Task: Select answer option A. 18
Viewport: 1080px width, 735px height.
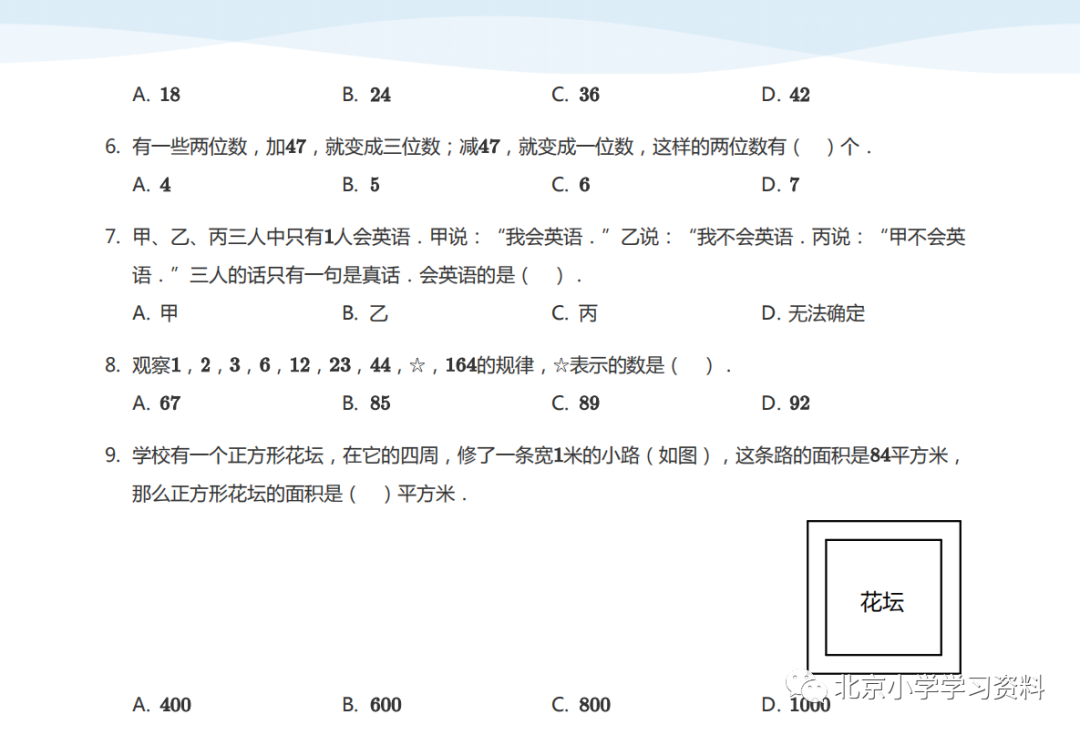Action: (156, 94)
